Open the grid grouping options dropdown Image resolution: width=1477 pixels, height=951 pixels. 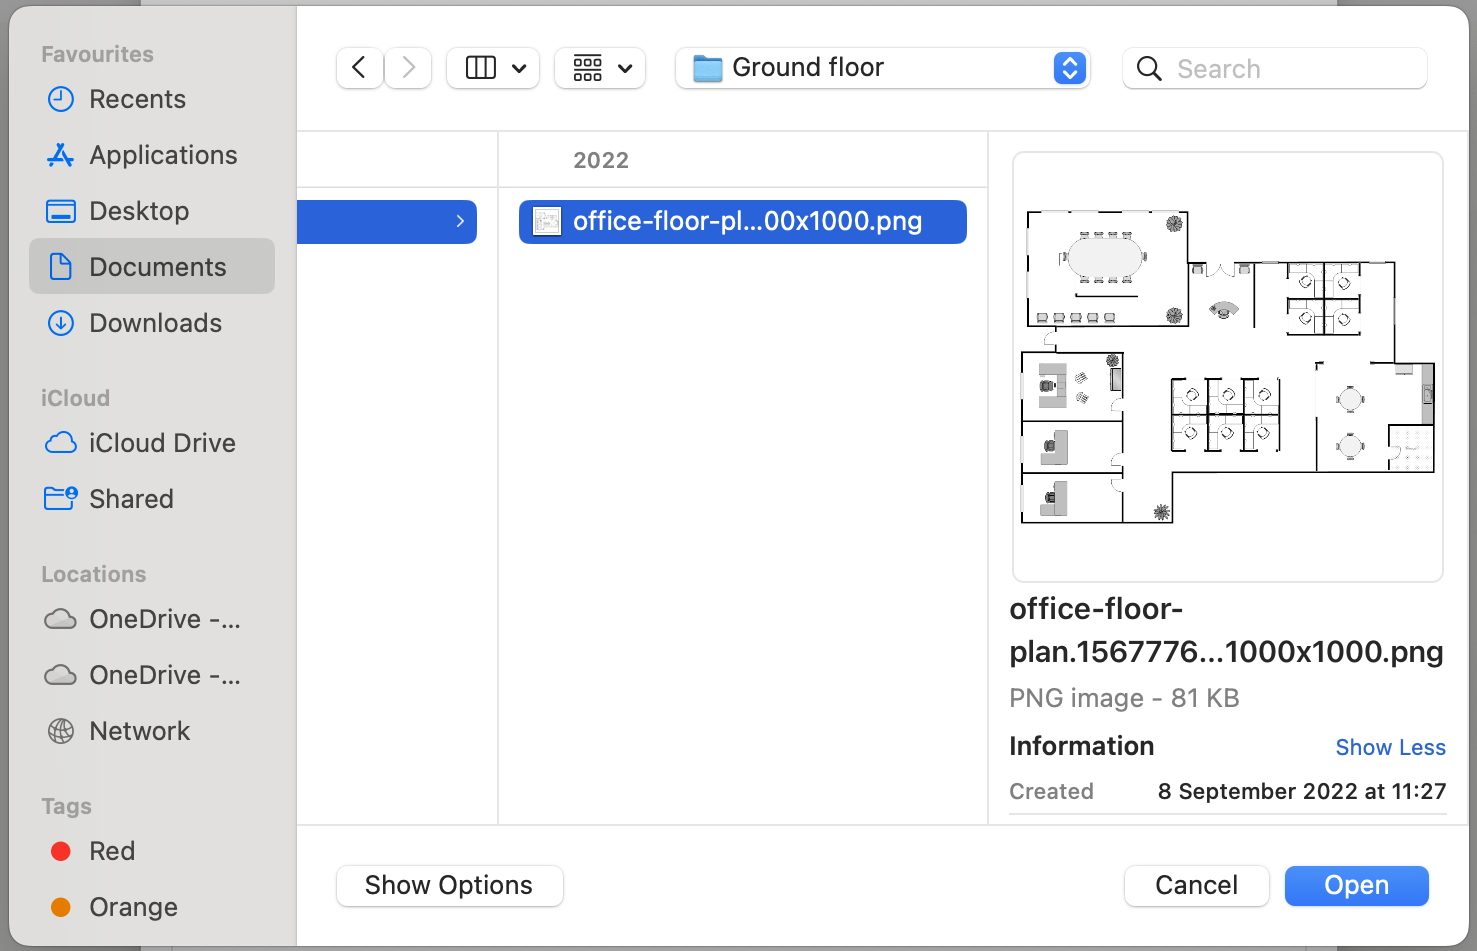point(600,68)
